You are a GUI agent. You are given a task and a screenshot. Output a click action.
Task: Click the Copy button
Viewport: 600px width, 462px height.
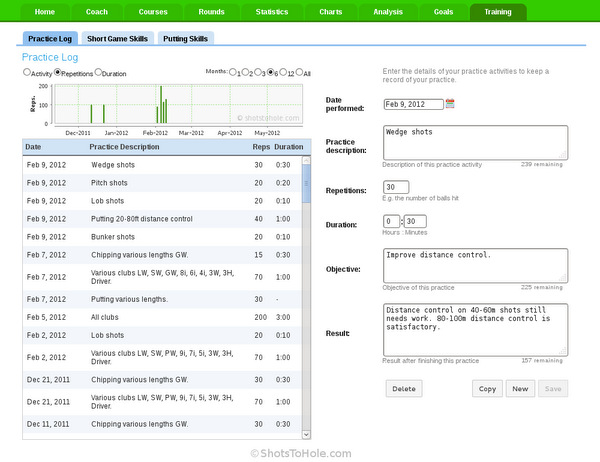pos(487,389)
